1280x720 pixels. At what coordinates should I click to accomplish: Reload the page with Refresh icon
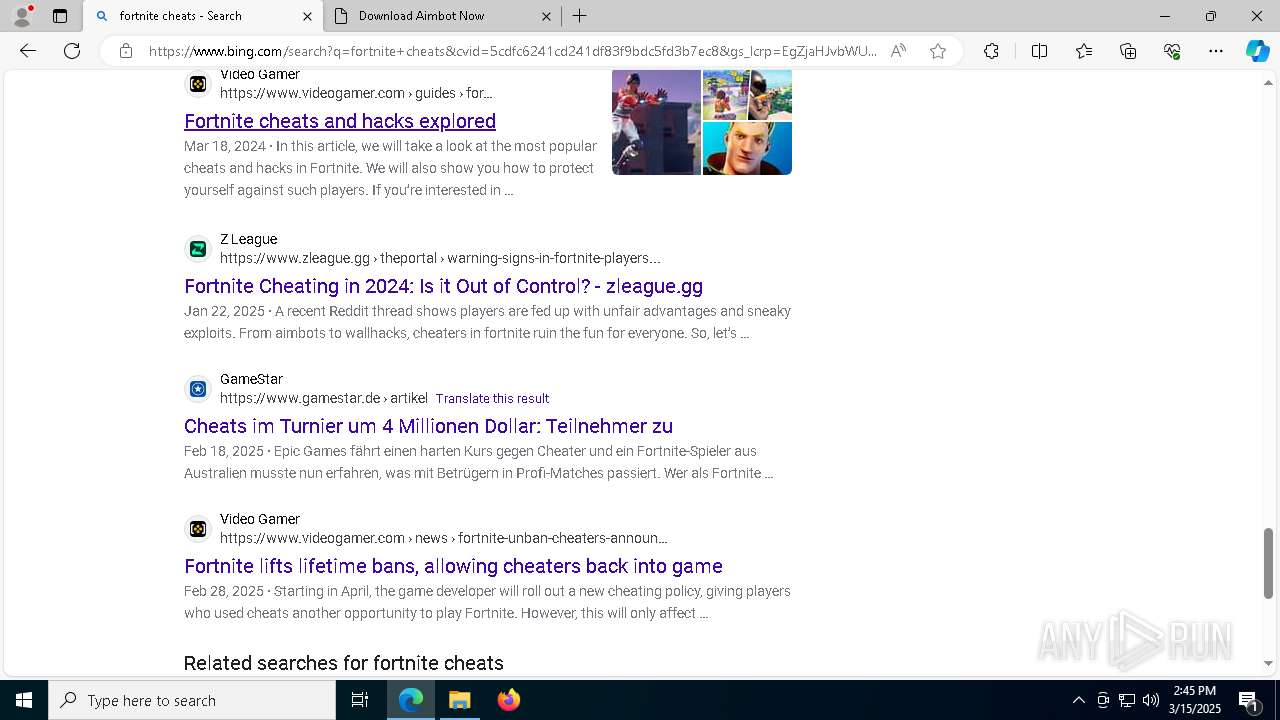pyautogui.click(x=72, y=51)
